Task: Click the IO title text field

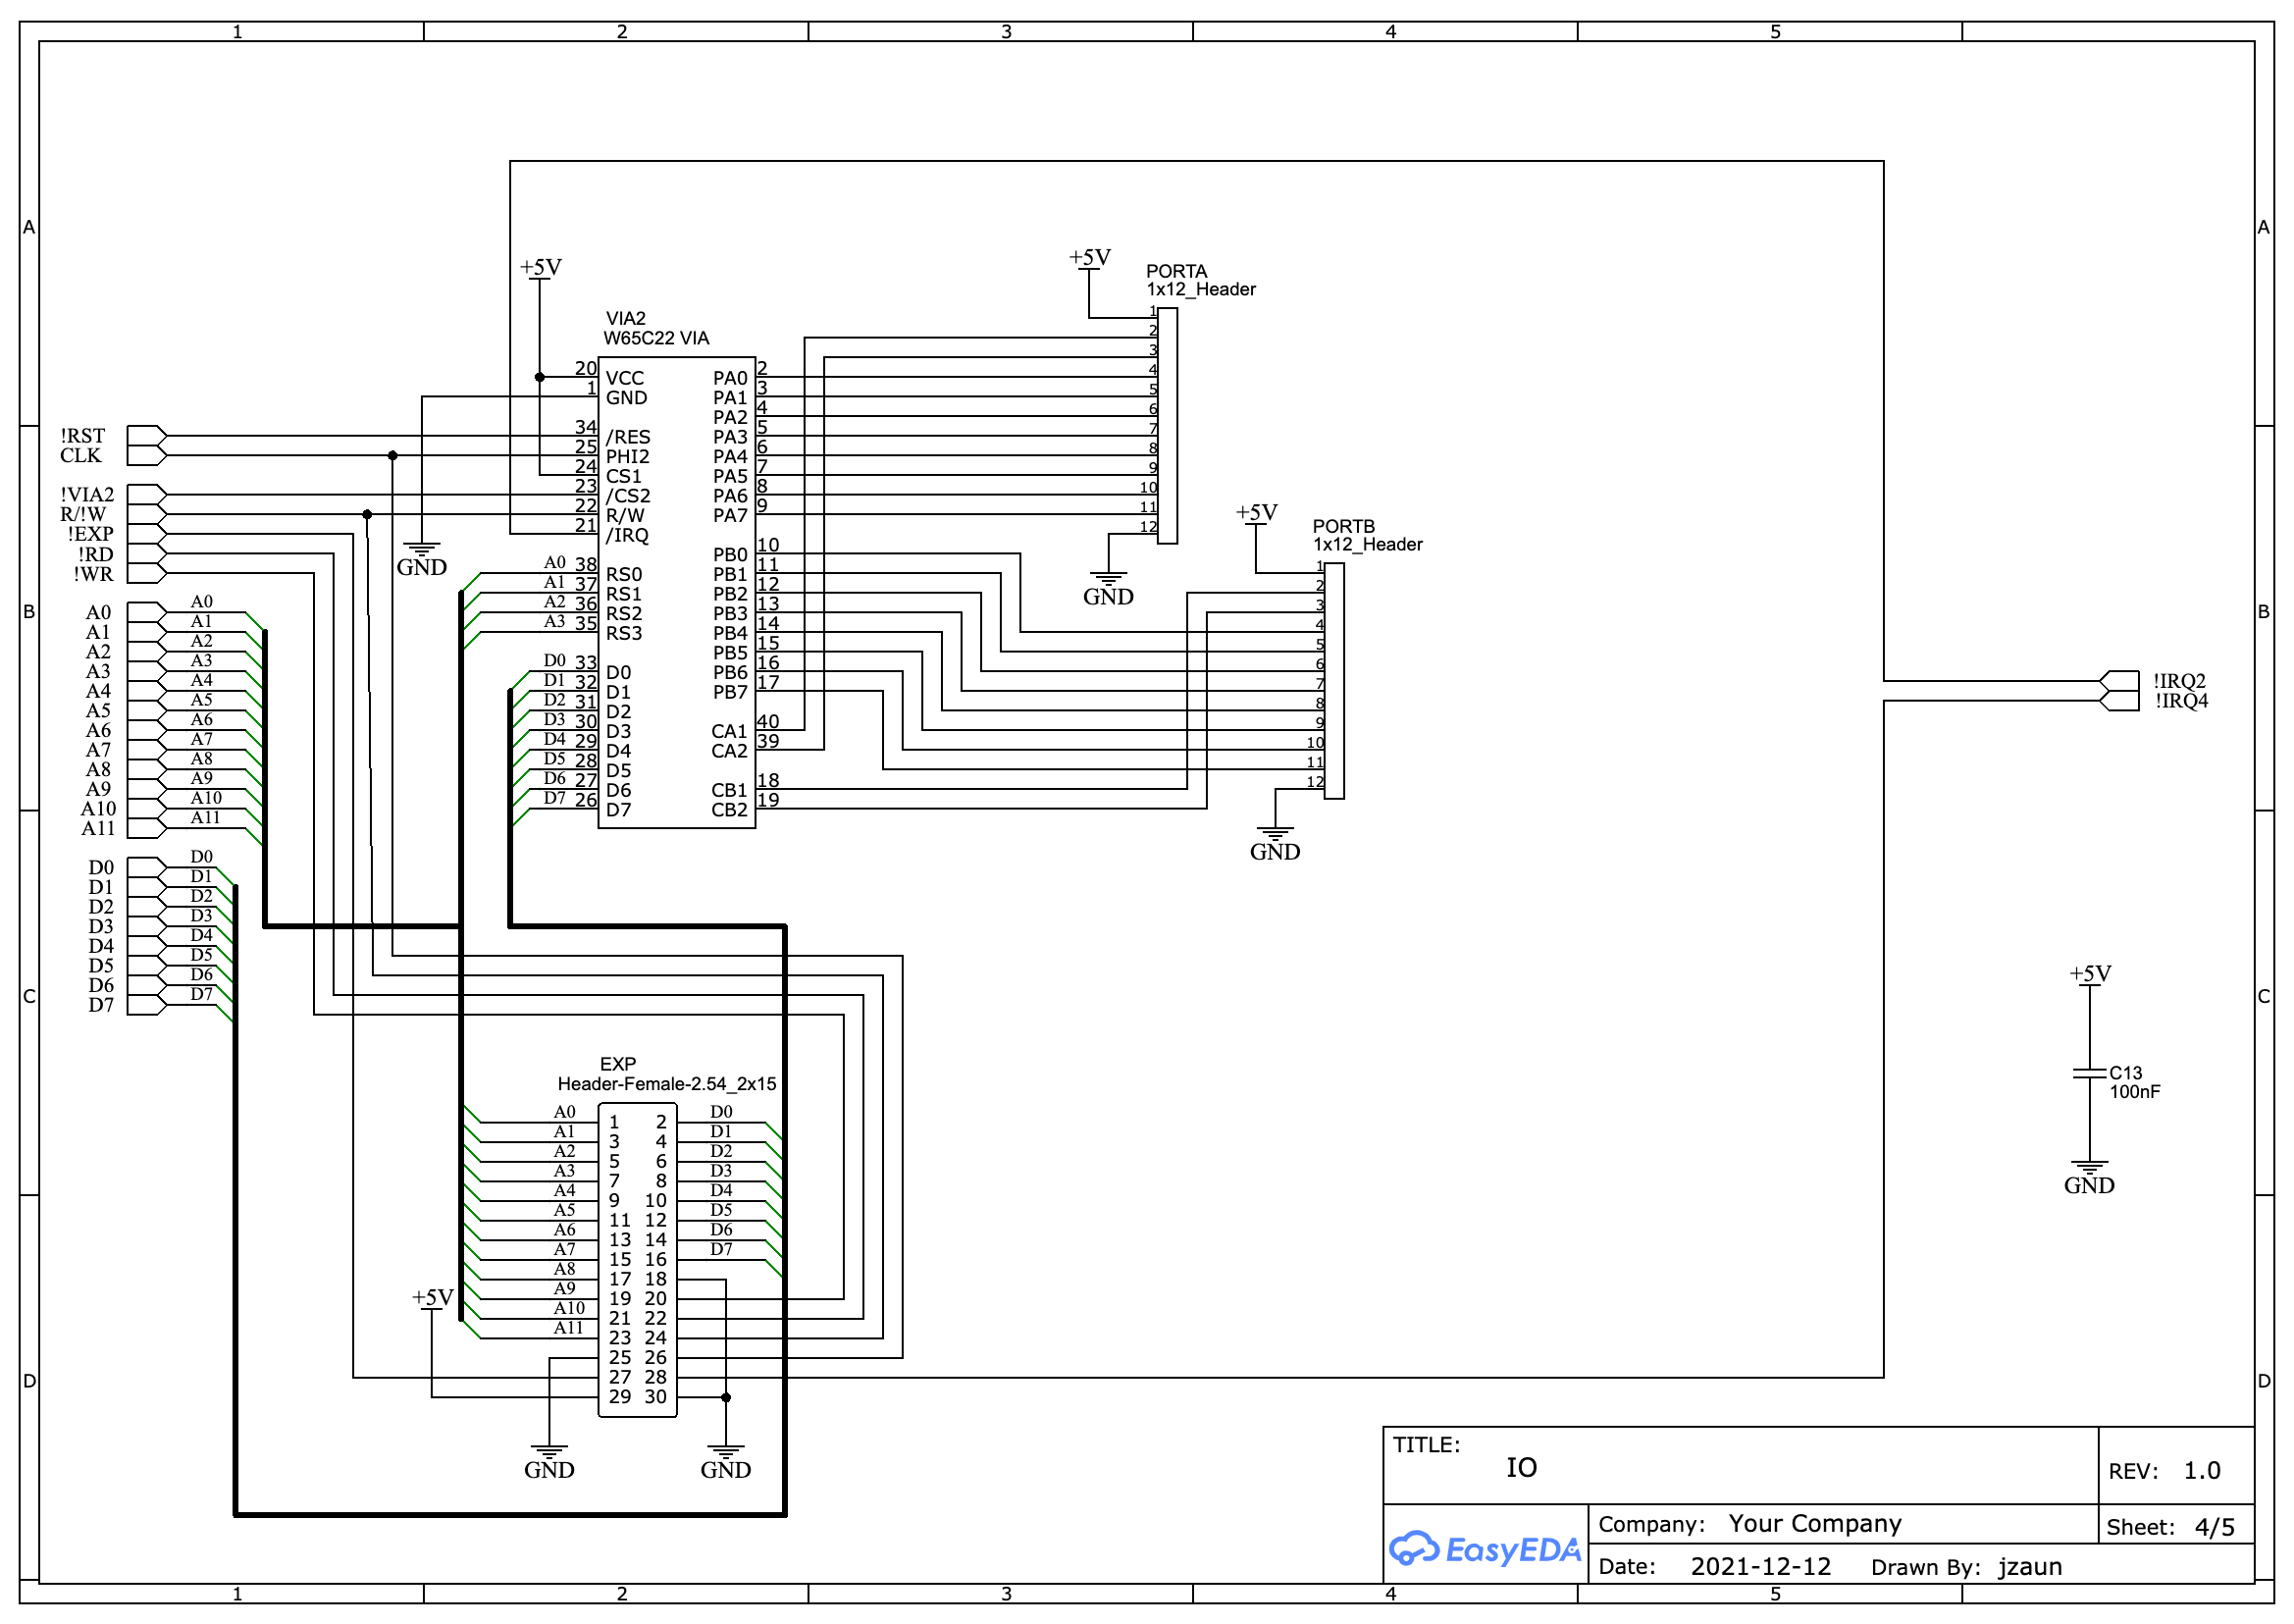Action: click(1520, 1467)
